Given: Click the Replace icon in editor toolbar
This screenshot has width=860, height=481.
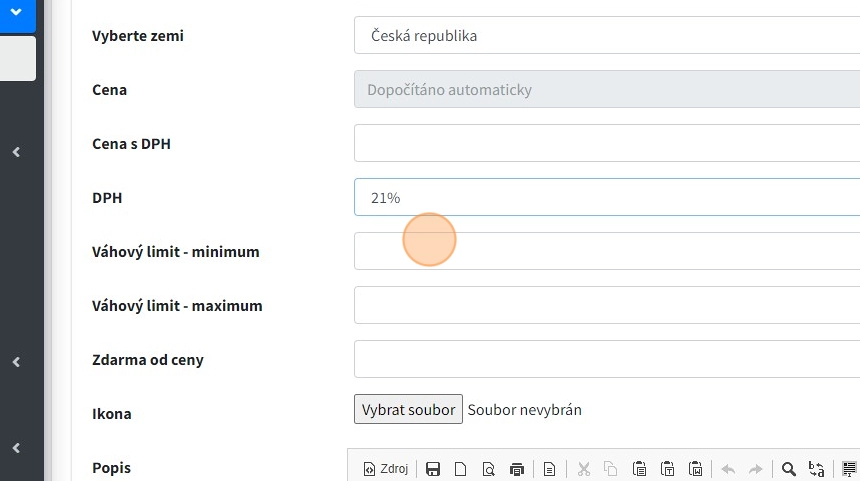Looking at the screenshot, I should point(816,469).
